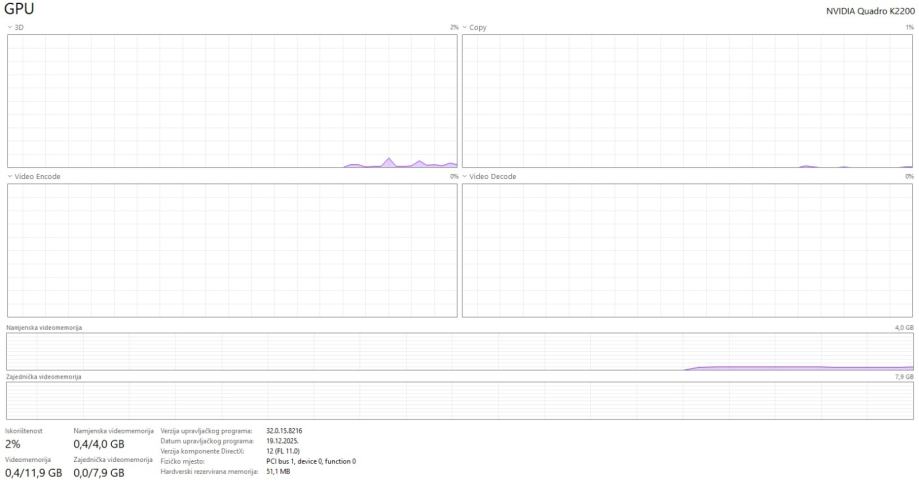This screenshot has height=497, width=919.
Task: Open the Copy engine selector dropdown
Action: coord(474,28)
